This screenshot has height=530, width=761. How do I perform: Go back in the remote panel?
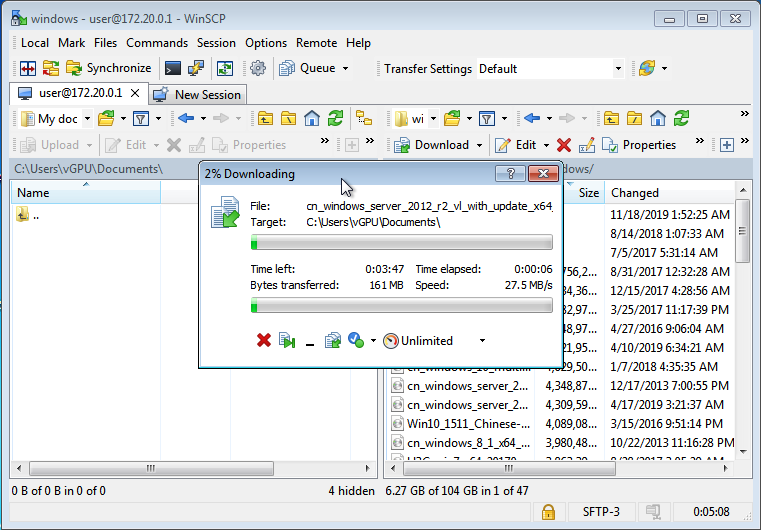(x=532, y=118)
